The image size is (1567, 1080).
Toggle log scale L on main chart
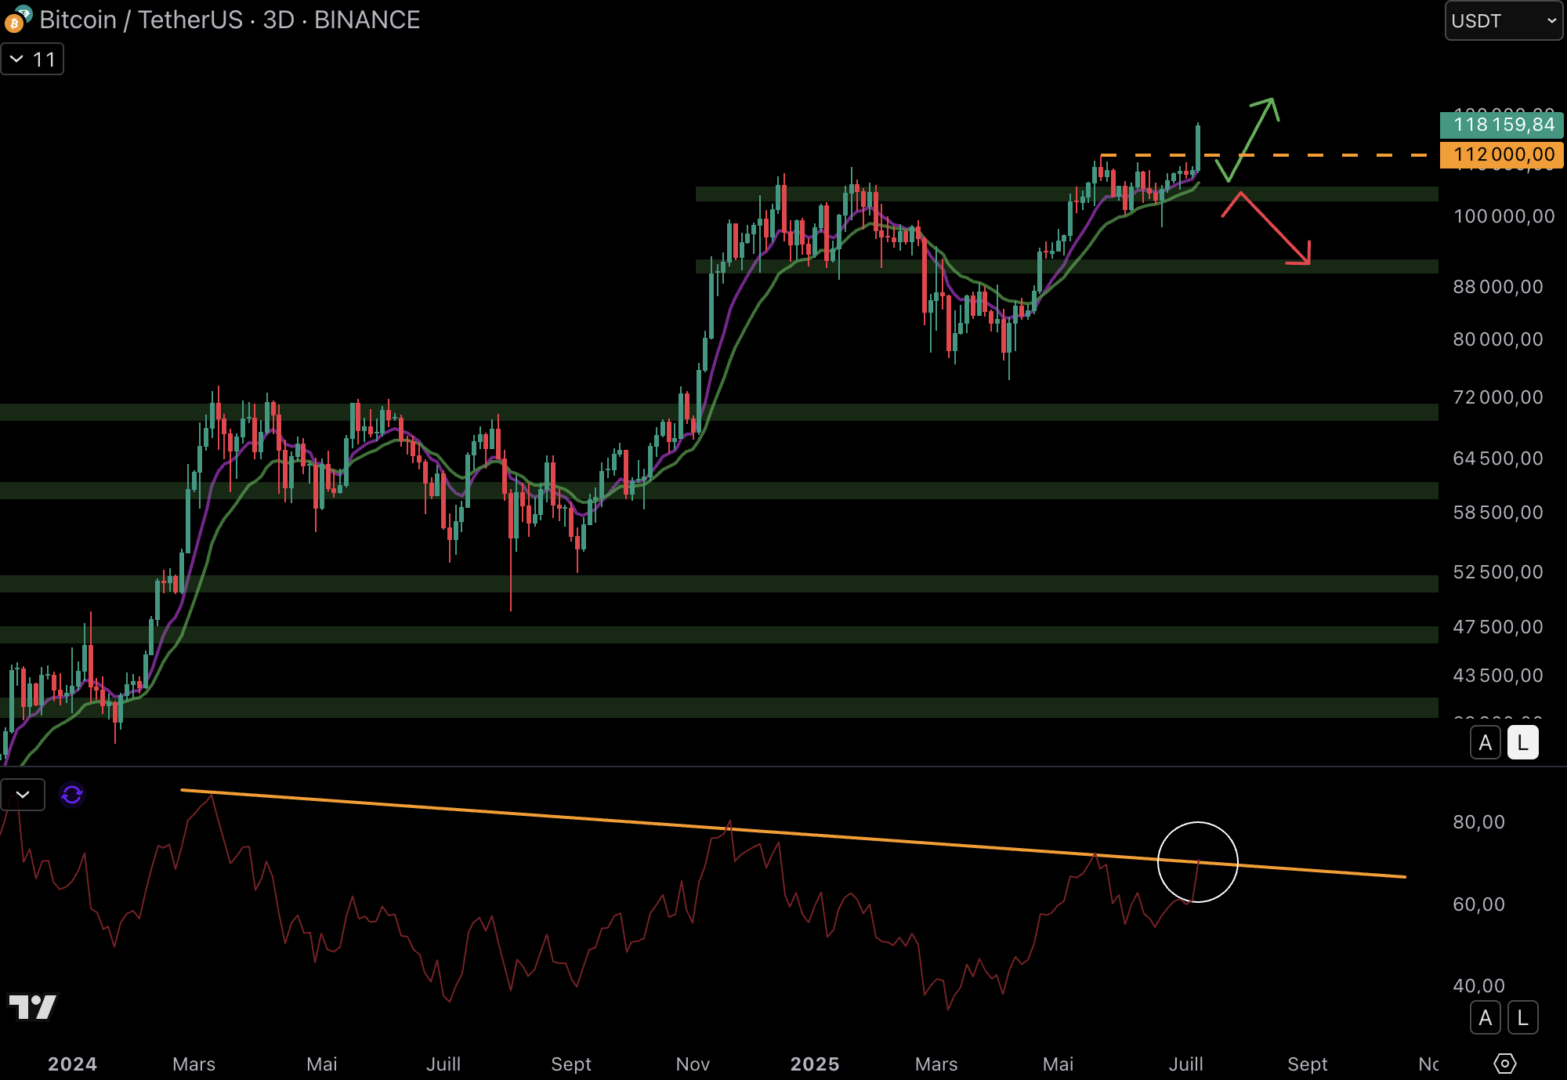click(1522, 743)
